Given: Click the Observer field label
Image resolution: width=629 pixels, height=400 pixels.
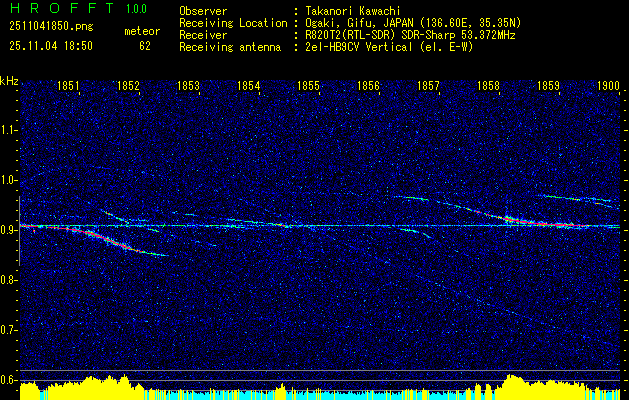Looking at the screenshot, I should coord(203,11).
